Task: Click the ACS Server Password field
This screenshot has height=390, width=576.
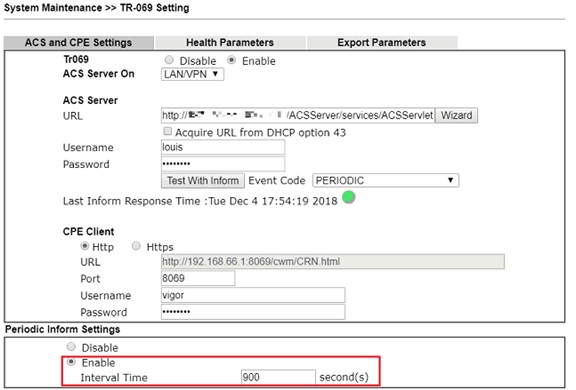Action: (223, 164)
